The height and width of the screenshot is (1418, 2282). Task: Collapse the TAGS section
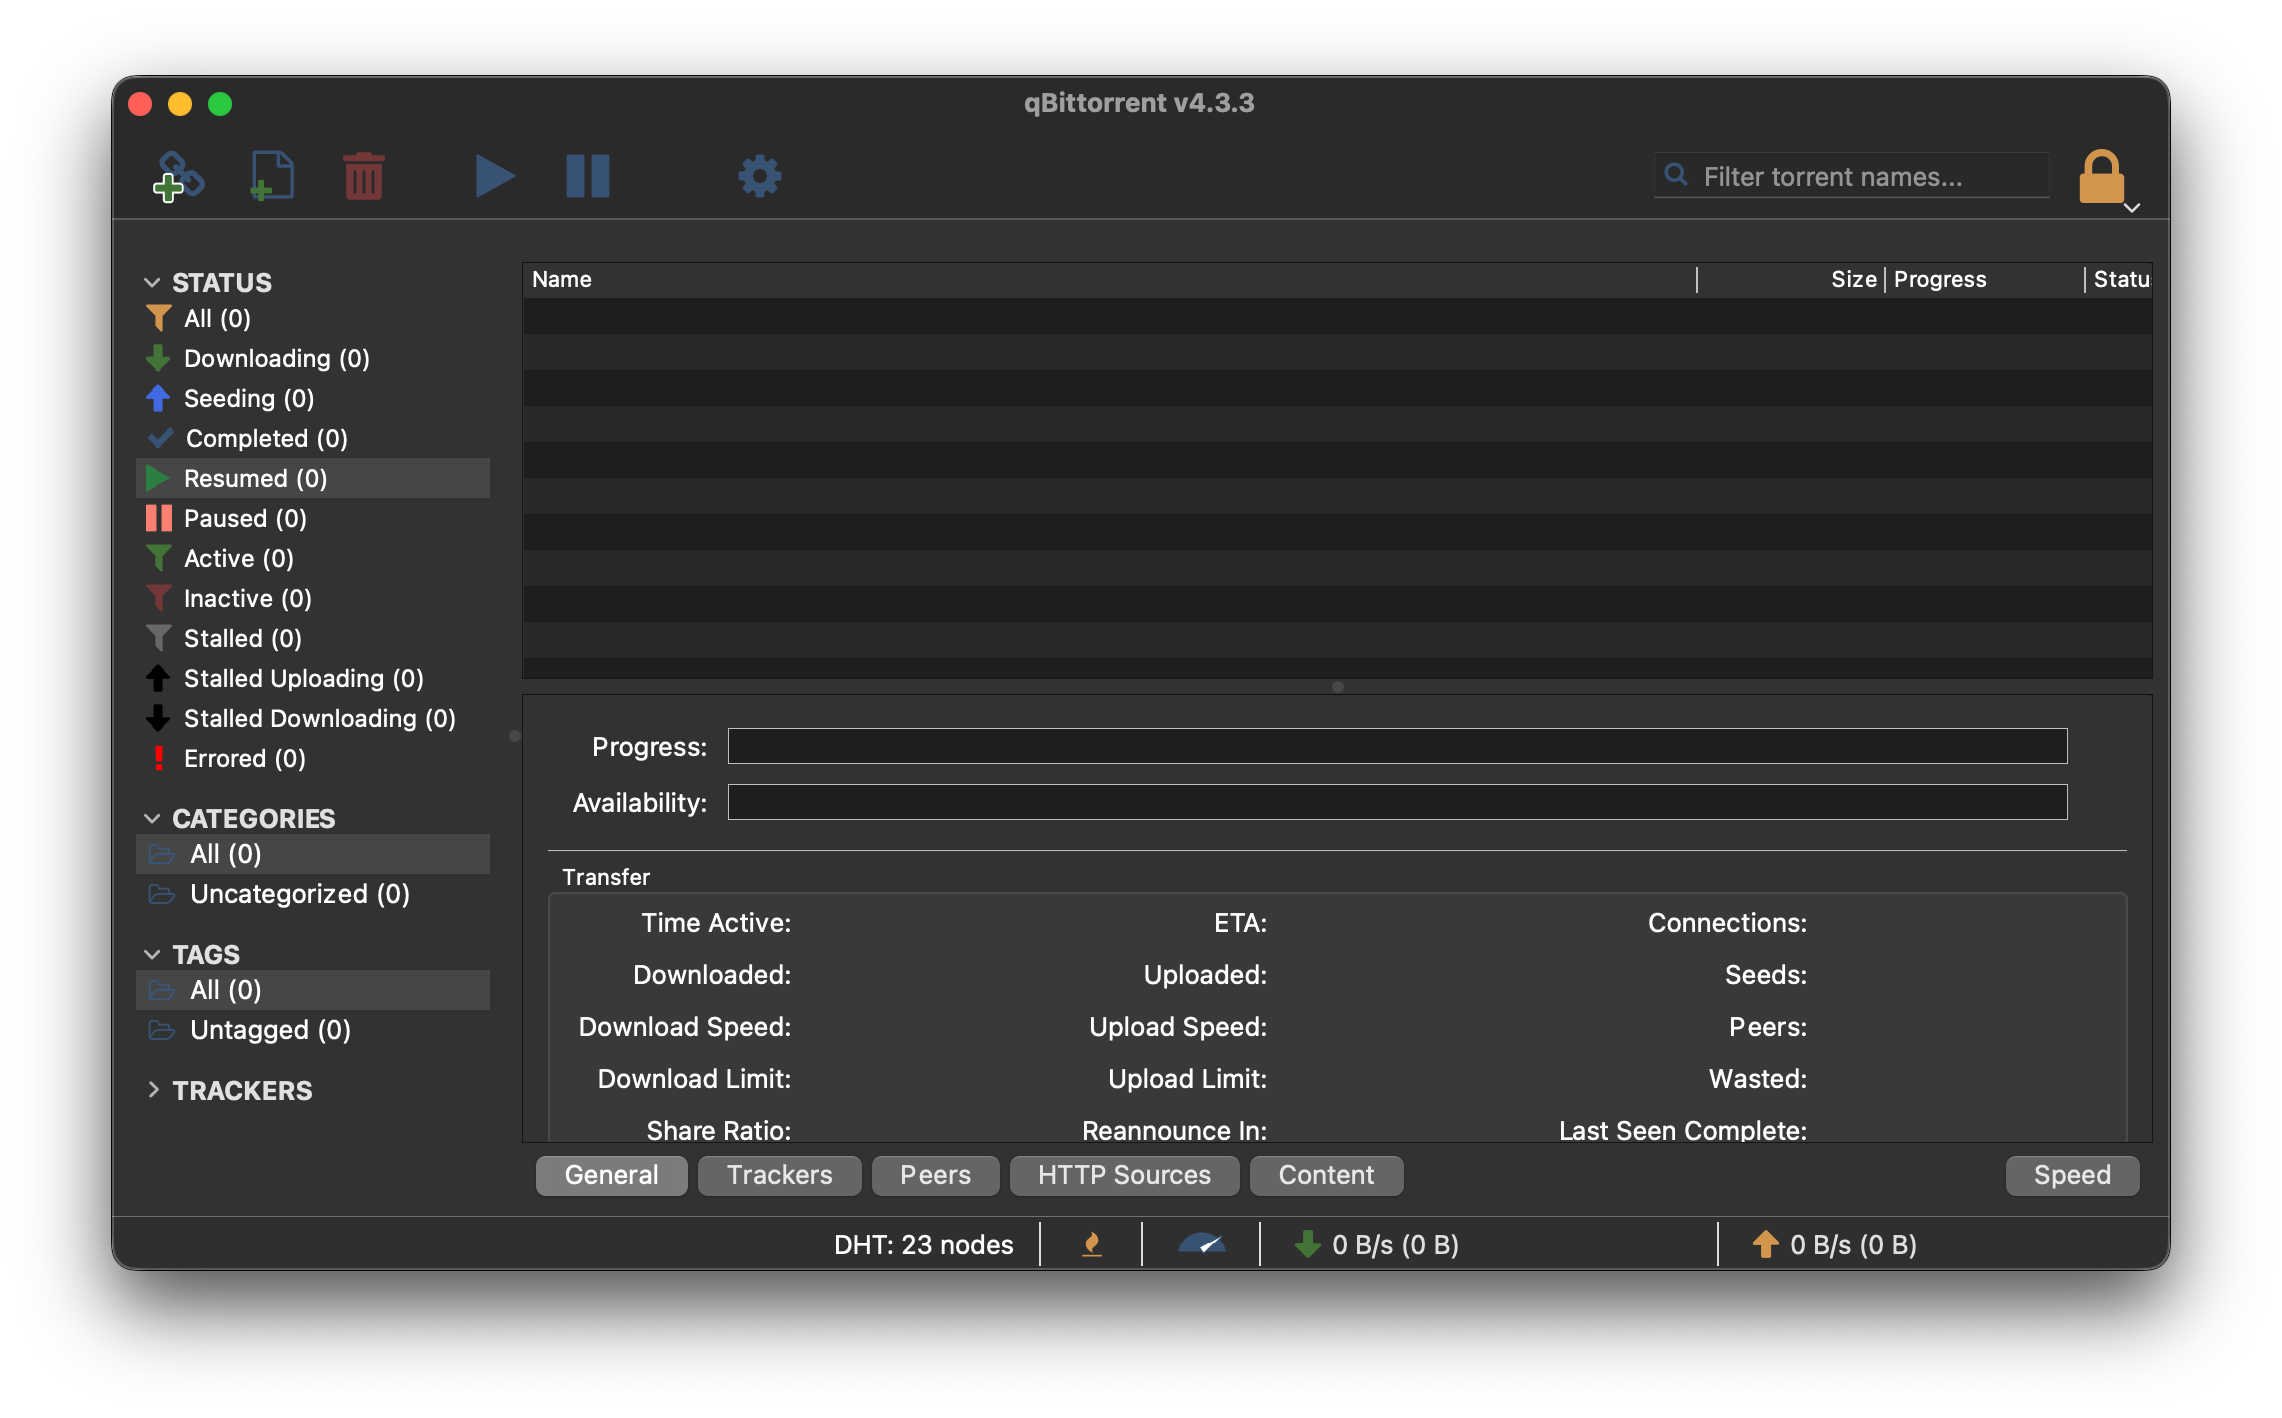point(152,955)
